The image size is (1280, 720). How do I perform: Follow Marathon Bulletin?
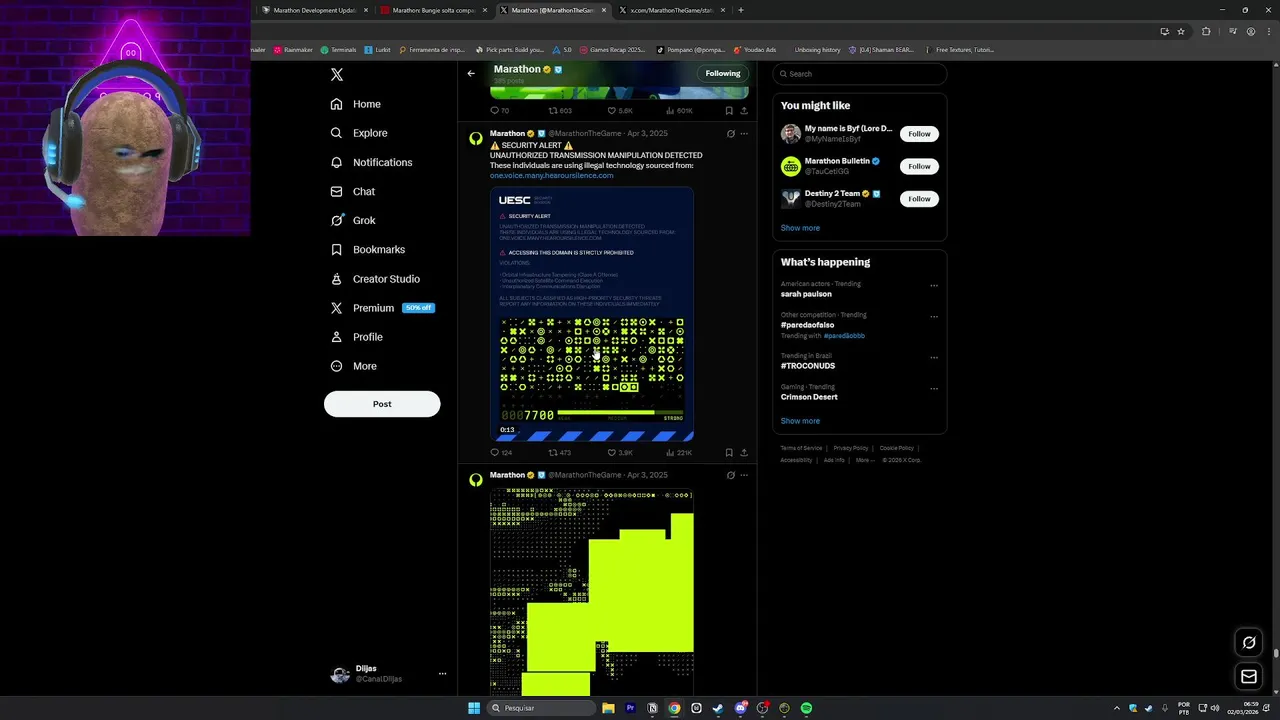pyautogui.click(x=919, y=166)
